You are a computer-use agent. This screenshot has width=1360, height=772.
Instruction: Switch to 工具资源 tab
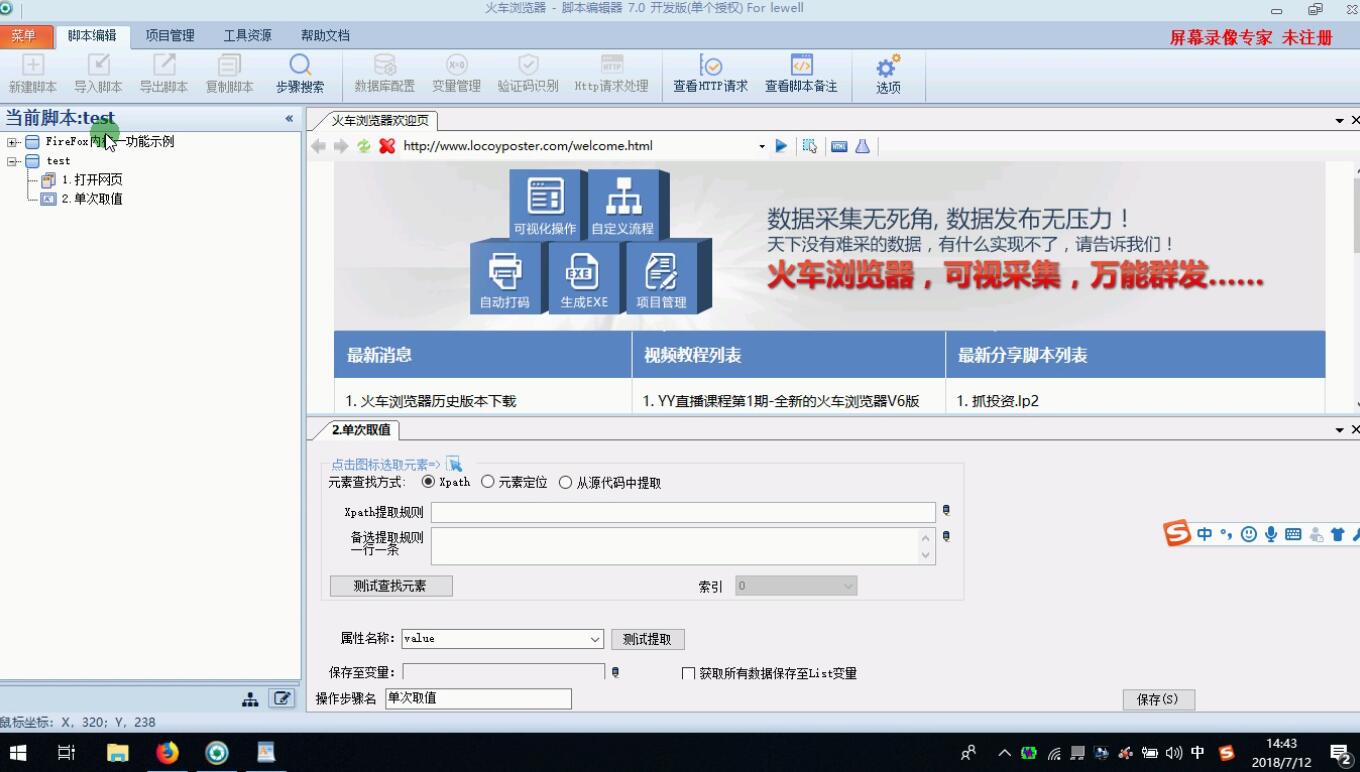pos(247,36)
